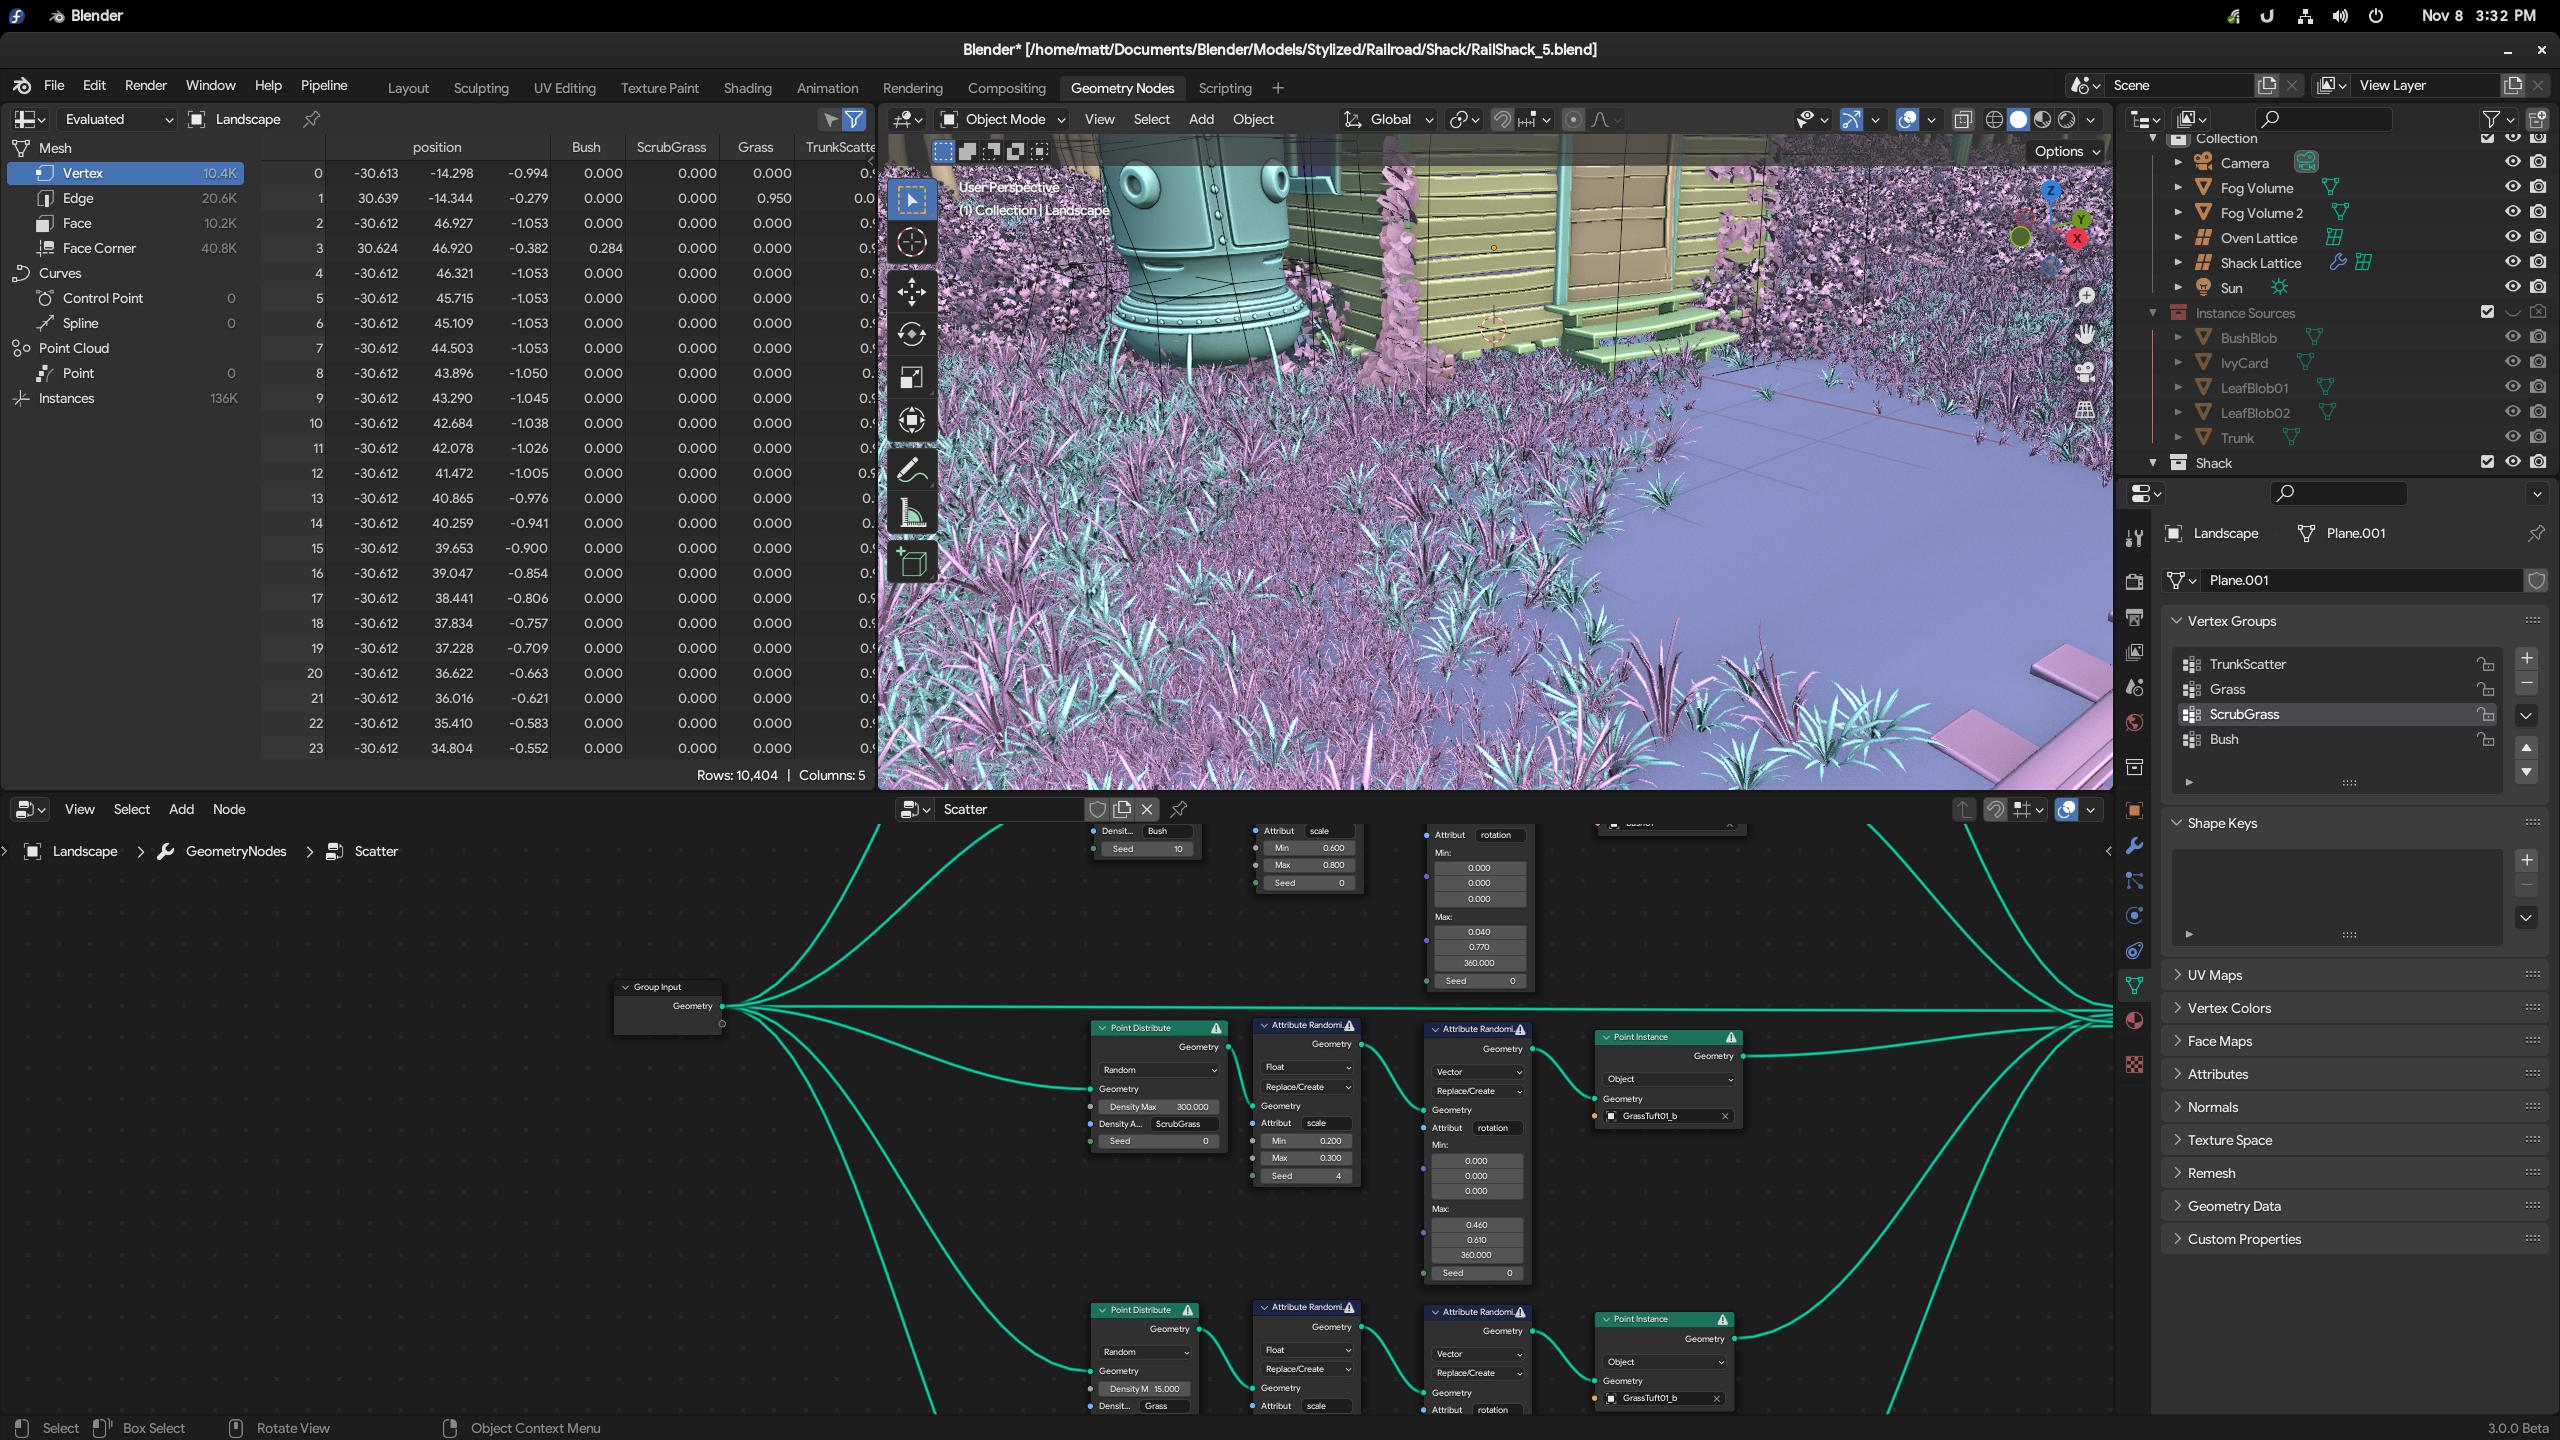Viewport: 2560px width, 1440px height.
Task: Pin the Scatter node tree
Action: (x=1179, y=809)
